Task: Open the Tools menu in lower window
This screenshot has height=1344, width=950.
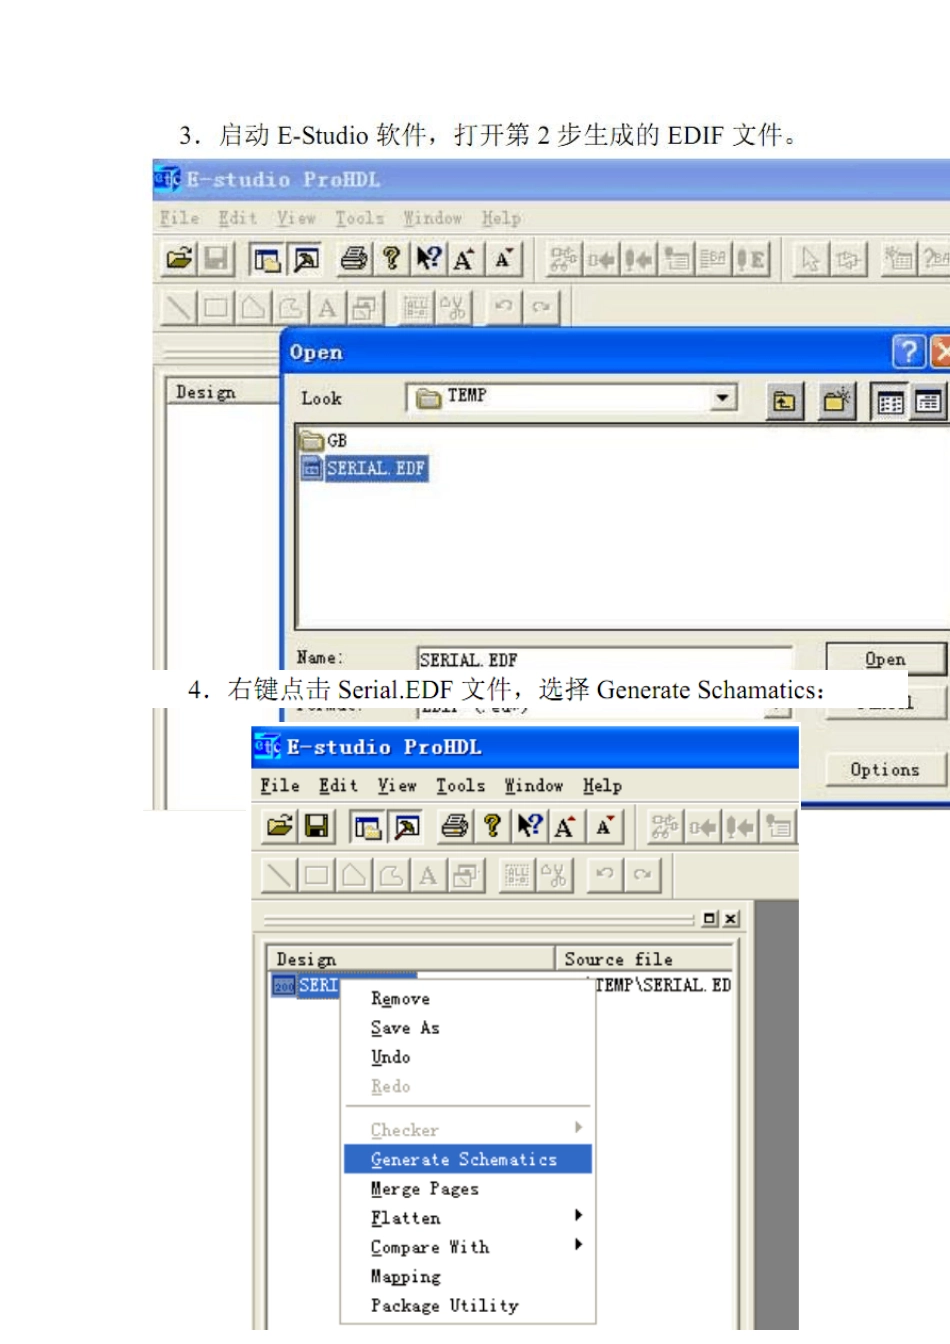Action: (460, 786)
